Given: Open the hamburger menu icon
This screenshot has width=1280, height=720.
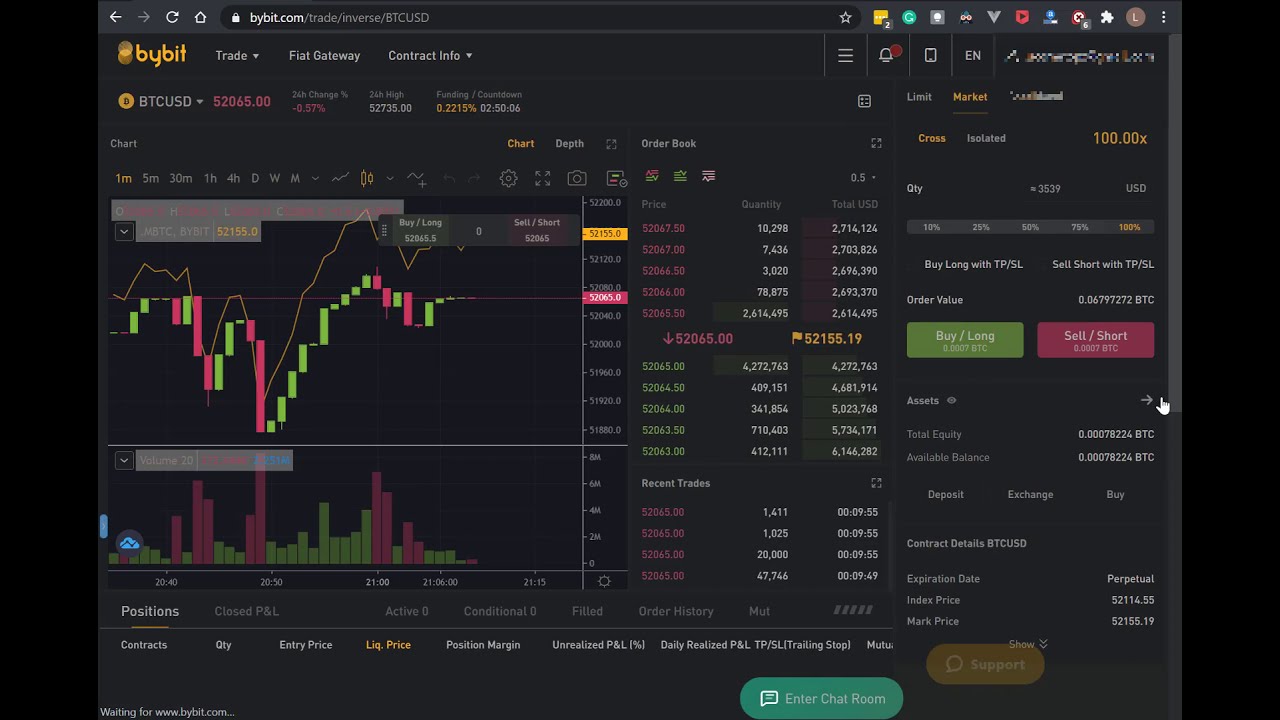Looking at the screenshot, I should pyautogui.click(x=846, y=56).
